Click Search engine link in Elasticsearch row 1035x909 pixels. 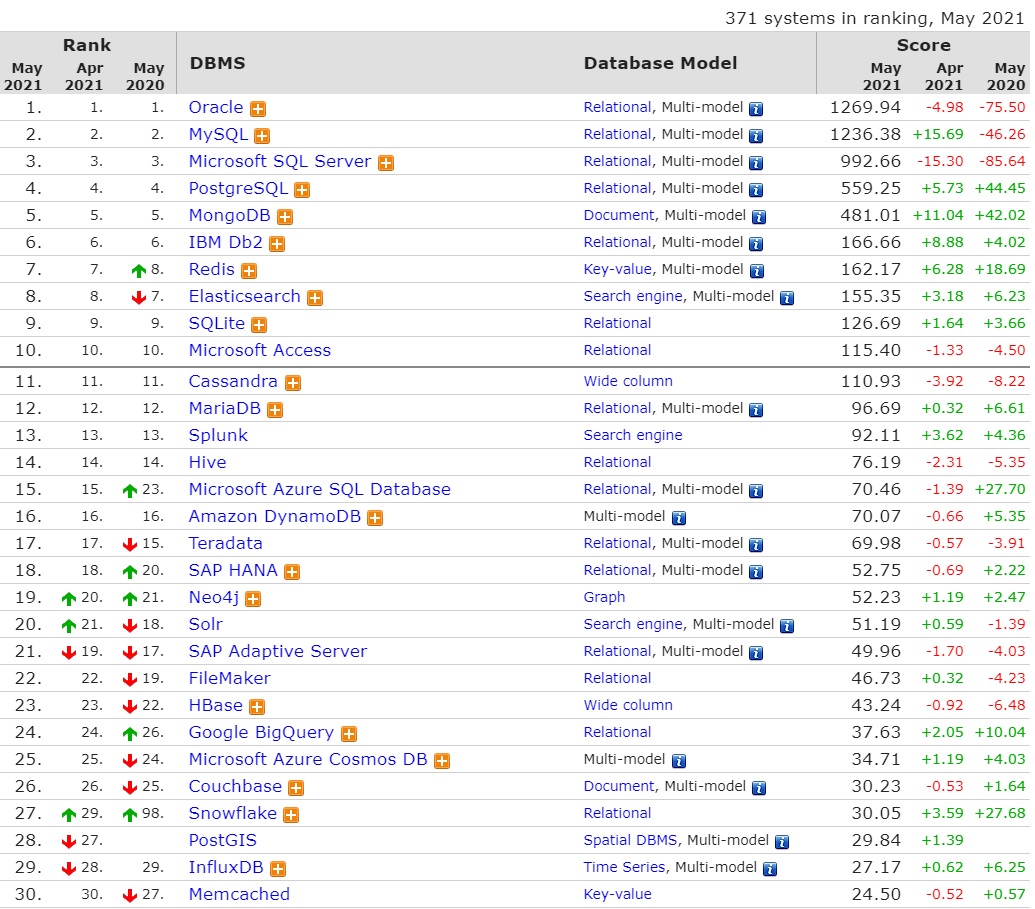click(632, 297)
